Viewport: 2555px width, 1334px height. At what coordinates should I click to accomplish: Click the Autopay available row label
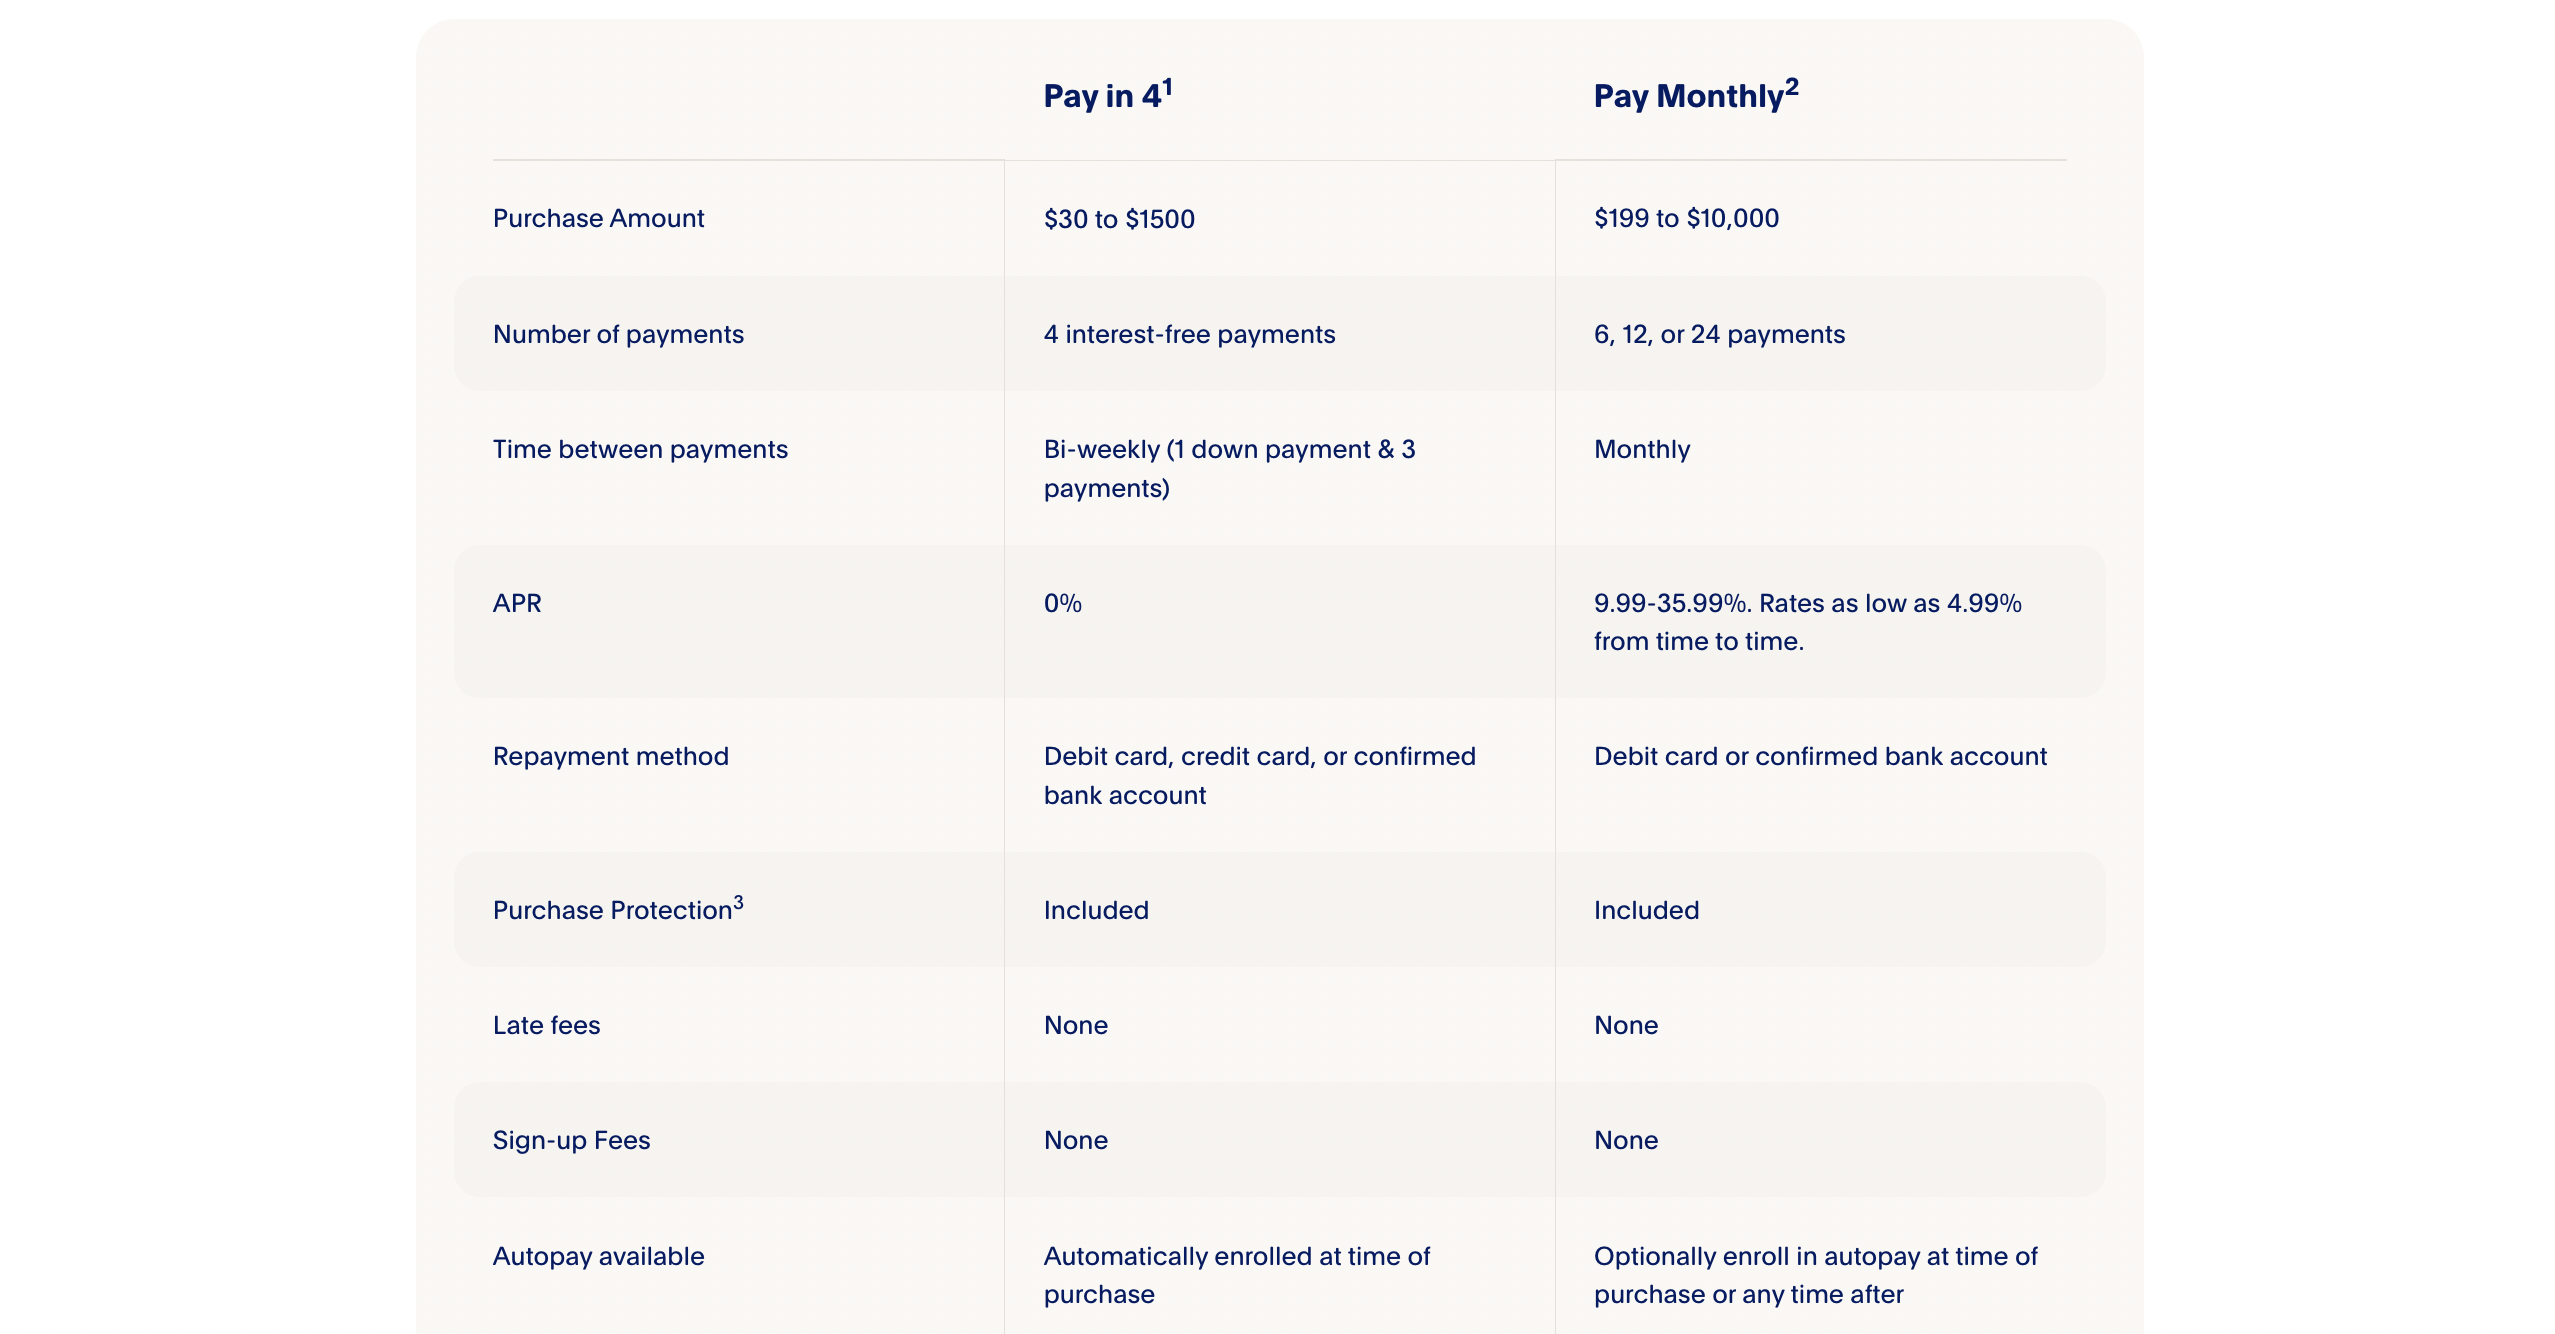598,1256
